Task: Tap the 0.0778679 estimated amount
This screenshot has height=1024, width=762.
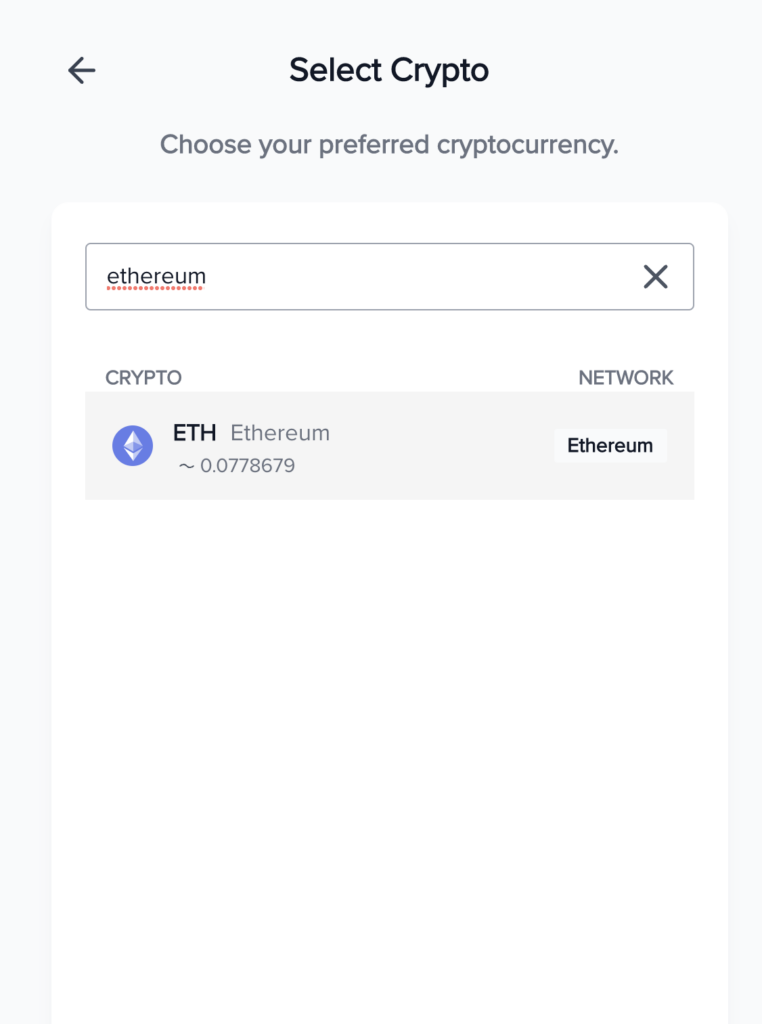Action: (x=247, y=466)
